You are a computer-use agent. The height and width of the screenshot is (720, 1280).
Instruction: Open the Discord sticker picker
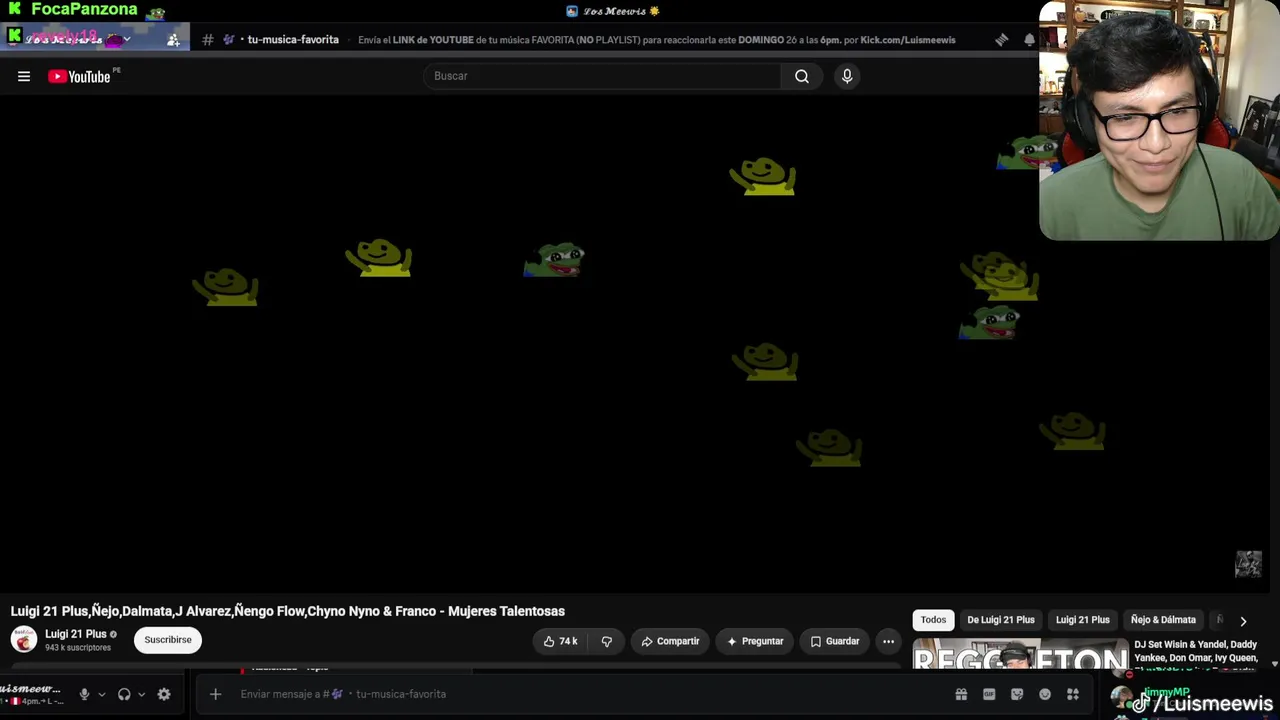1017,694
